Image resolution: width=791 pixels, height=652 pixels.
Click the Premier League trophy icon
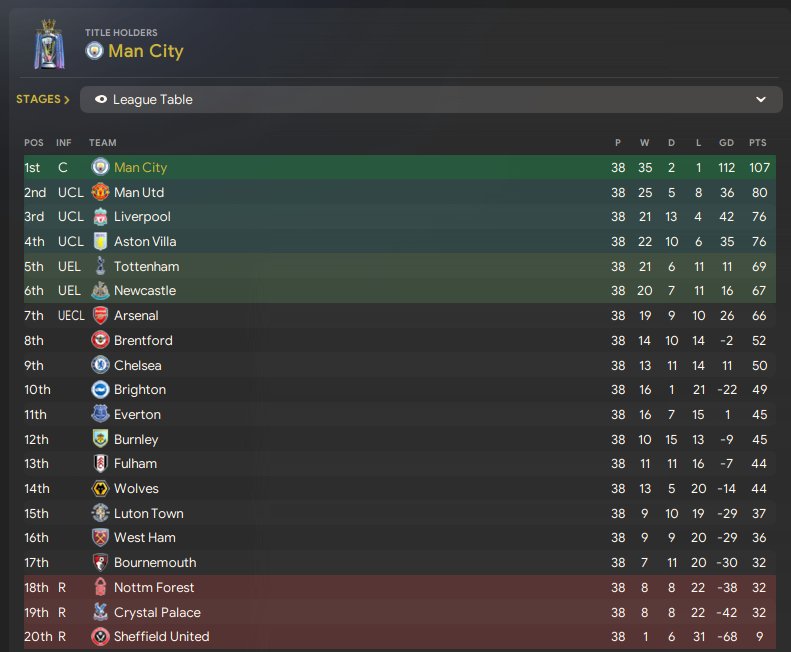click(47, 45)
